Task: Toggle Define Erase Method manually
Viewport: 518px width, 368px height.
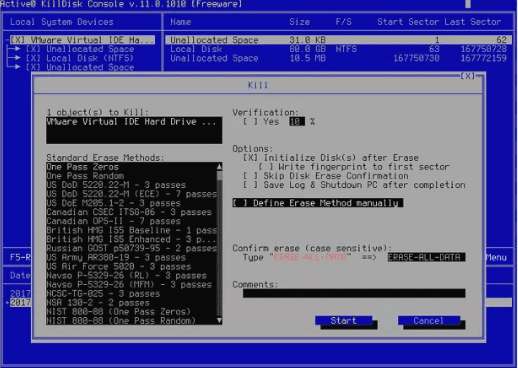Action: click(318, 203)
